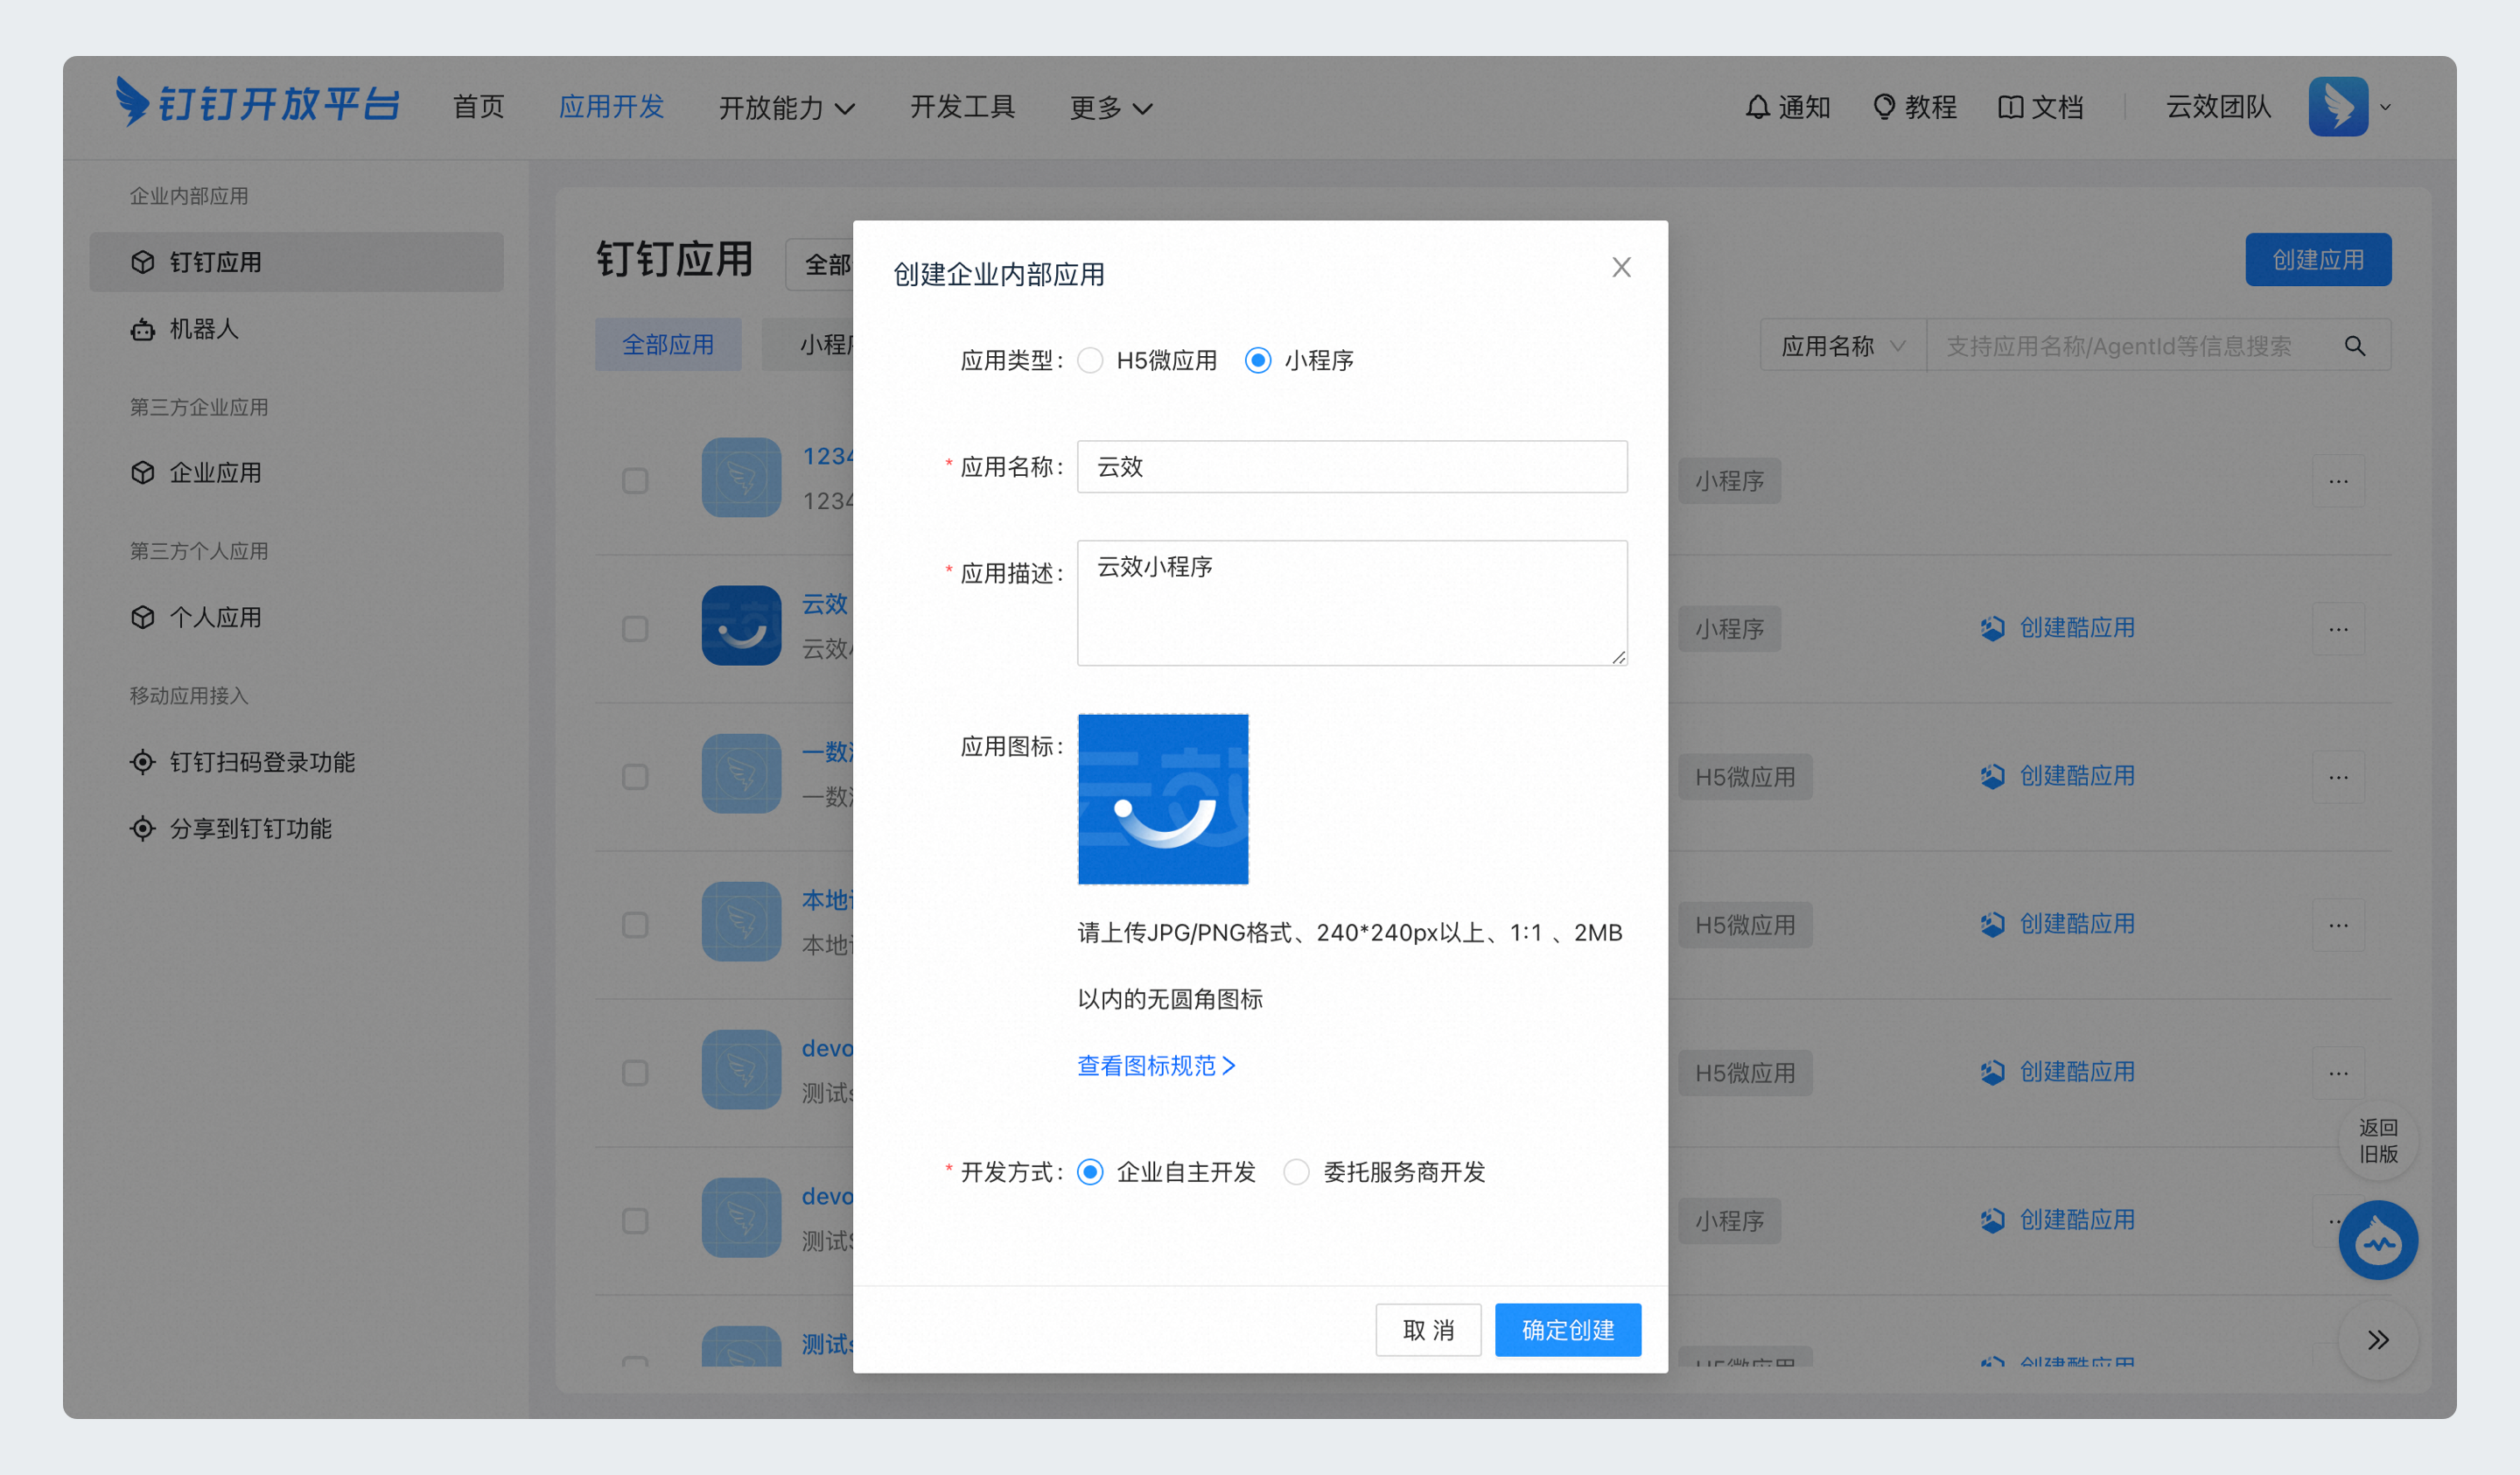
Task: Click the 个人应用 cube icon in sidebar
Action: click(143, 617)
